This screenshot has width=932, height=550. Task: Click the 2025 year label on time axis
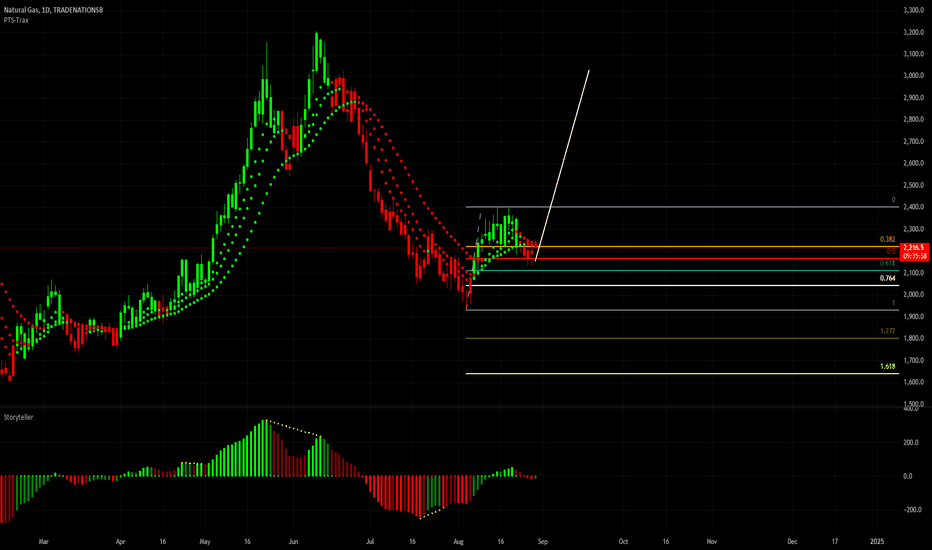(877, 542)
